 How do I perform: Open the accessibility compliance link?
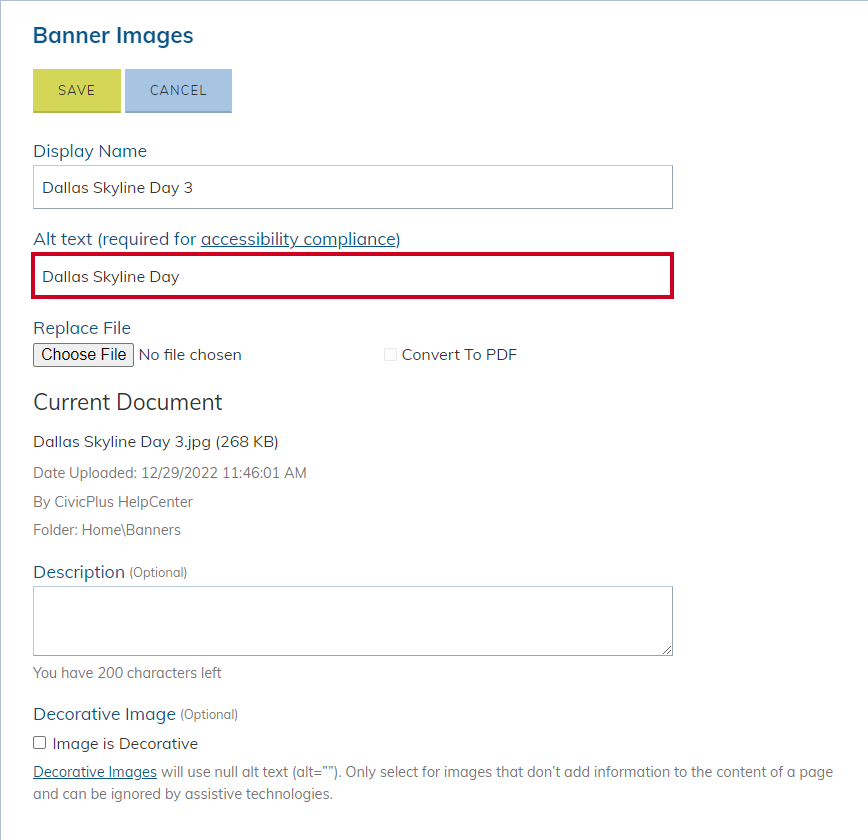click(x=299, y=239)
